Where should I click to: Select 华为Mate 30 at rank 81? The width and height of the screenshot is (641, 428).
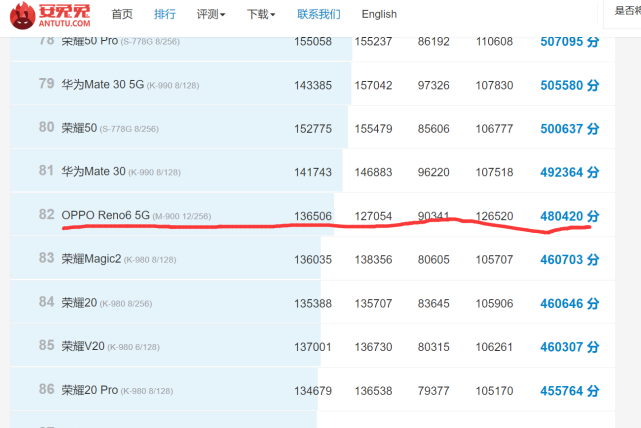click(93, 171)
